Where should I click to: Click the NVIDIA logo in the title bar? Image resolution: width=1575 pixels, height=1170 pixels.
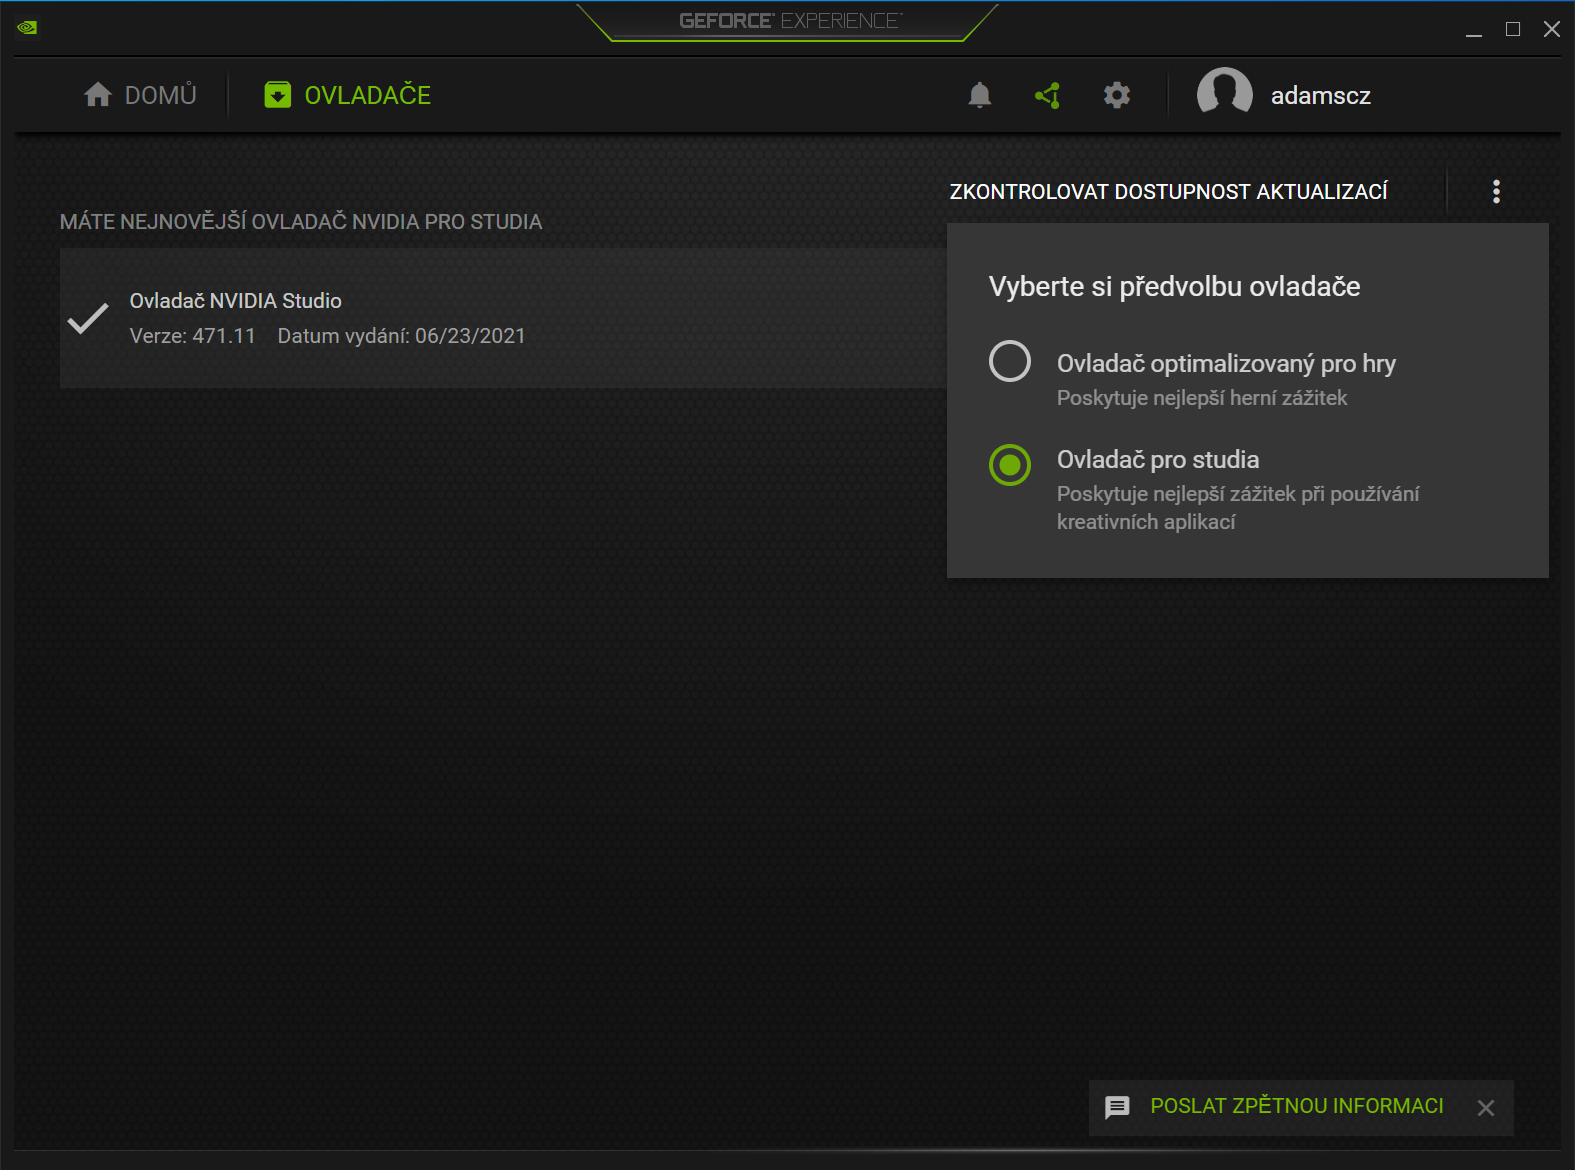[x=27, y=28]
